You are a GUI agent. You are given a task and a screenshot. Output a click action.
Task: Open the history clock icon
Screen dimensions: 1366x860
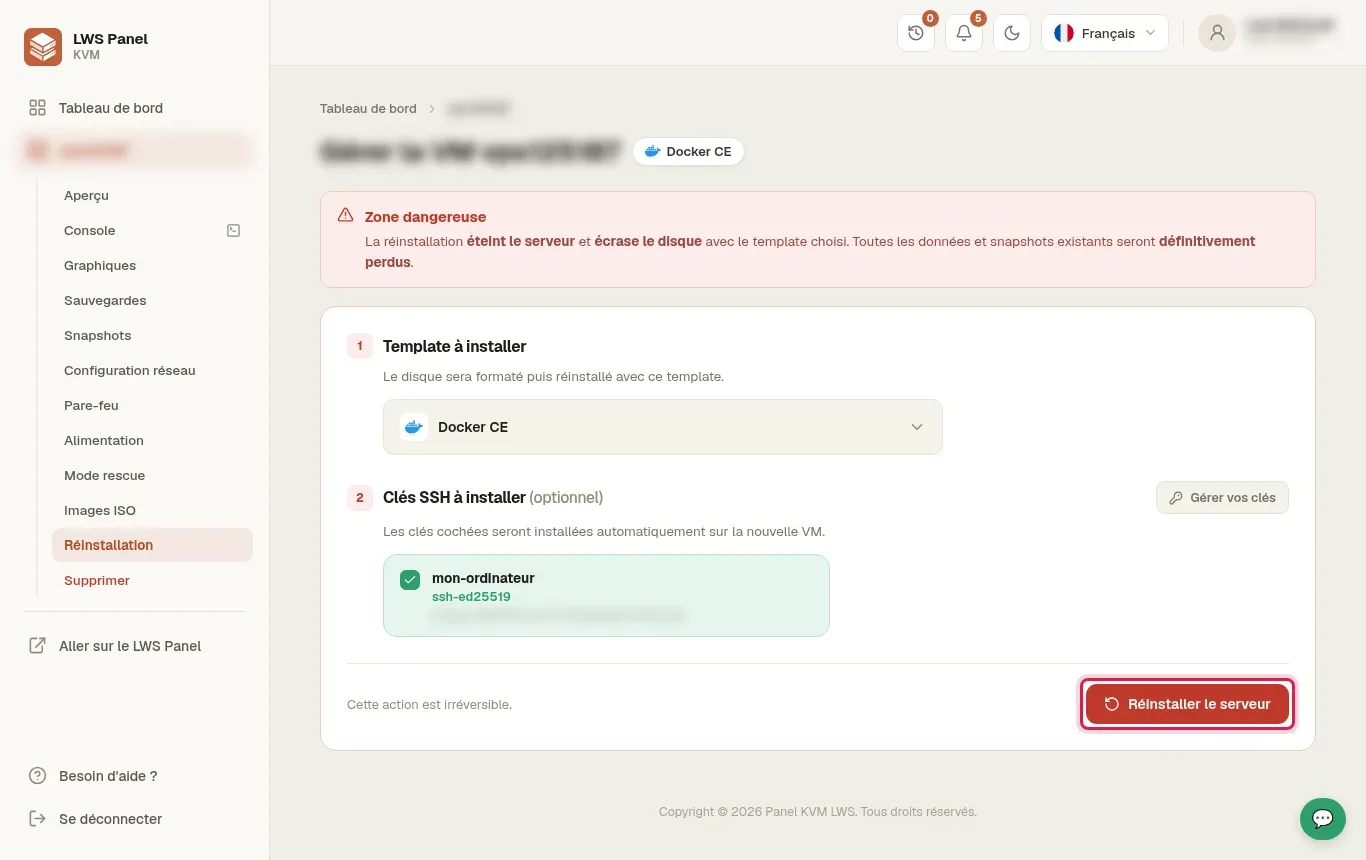[x=916, y=33]
